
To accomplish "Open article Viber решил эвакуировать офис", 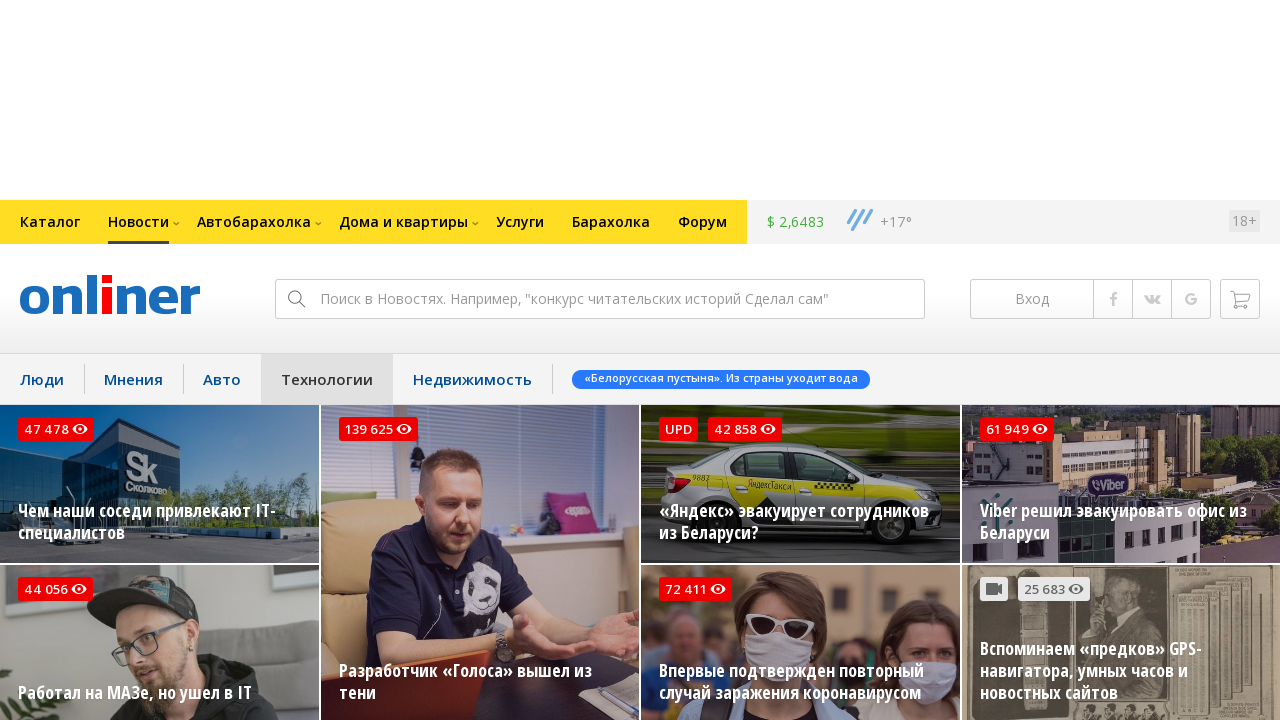I will [1113, 522].
